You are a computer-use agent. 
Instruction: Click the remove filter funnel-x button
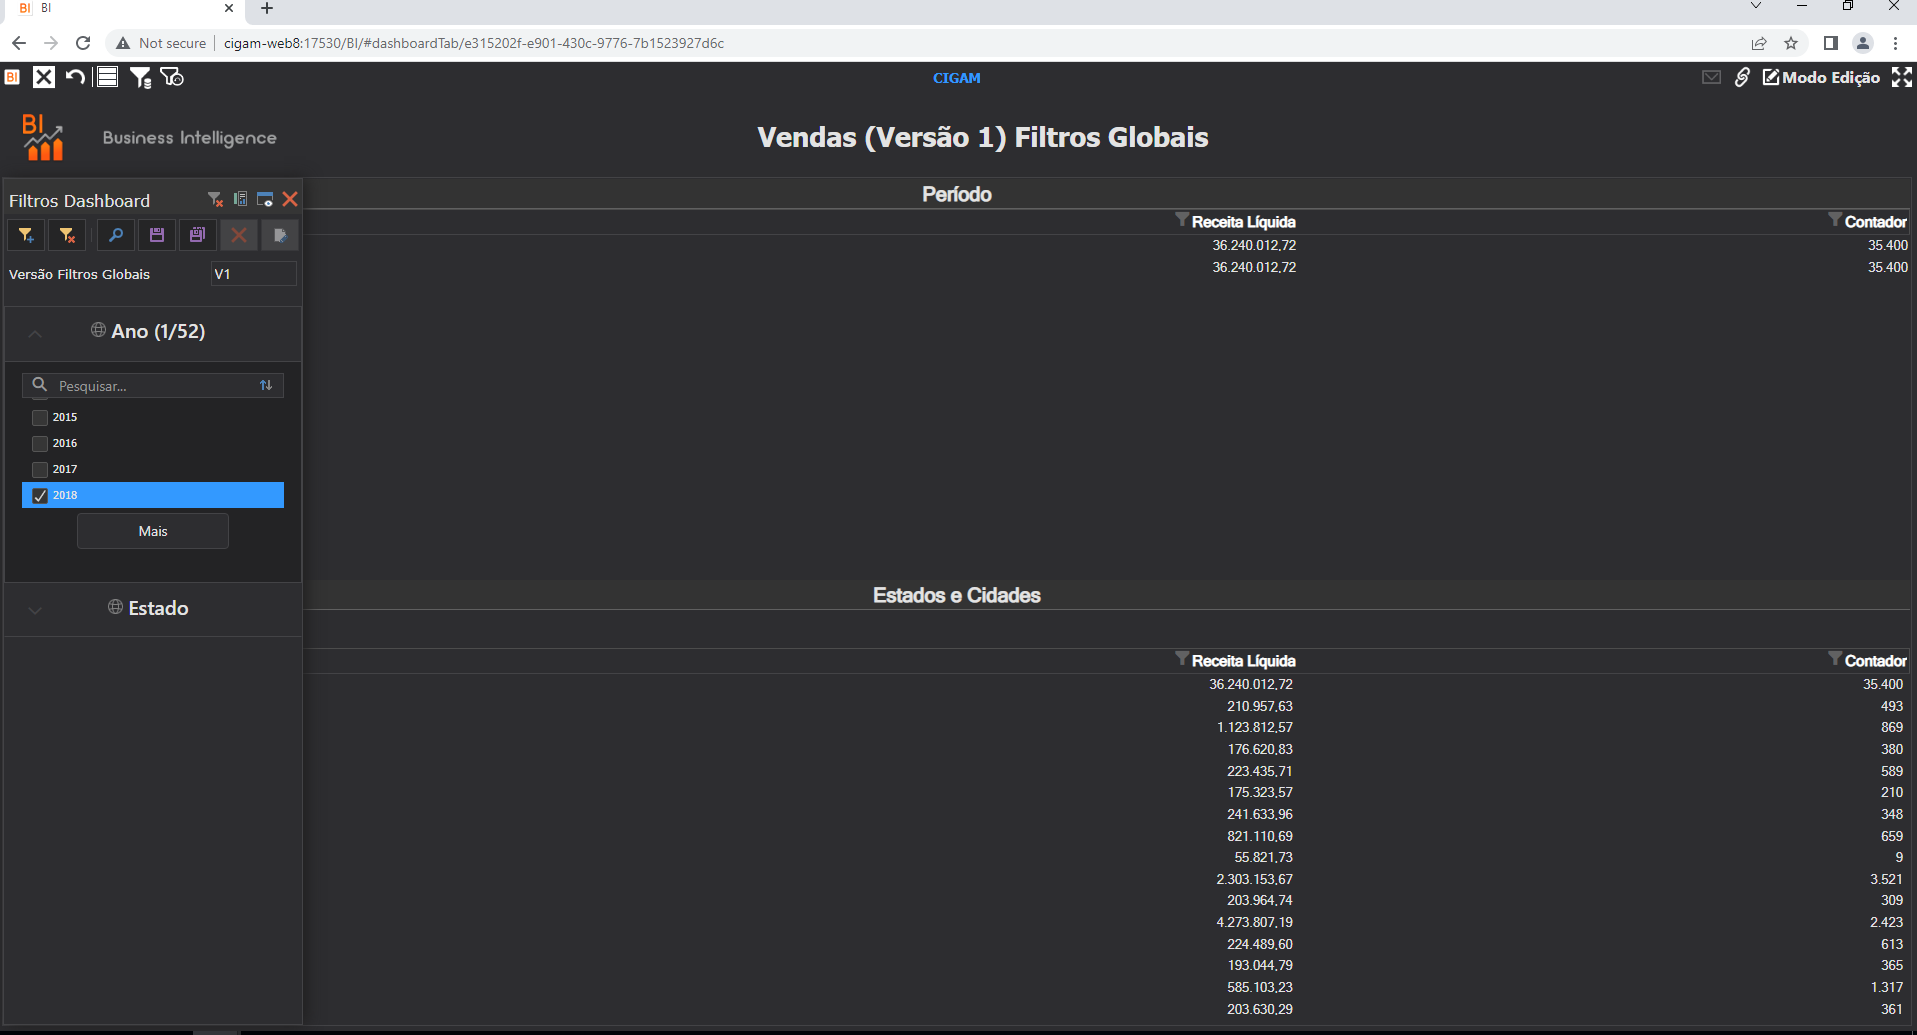pos(67,235)
